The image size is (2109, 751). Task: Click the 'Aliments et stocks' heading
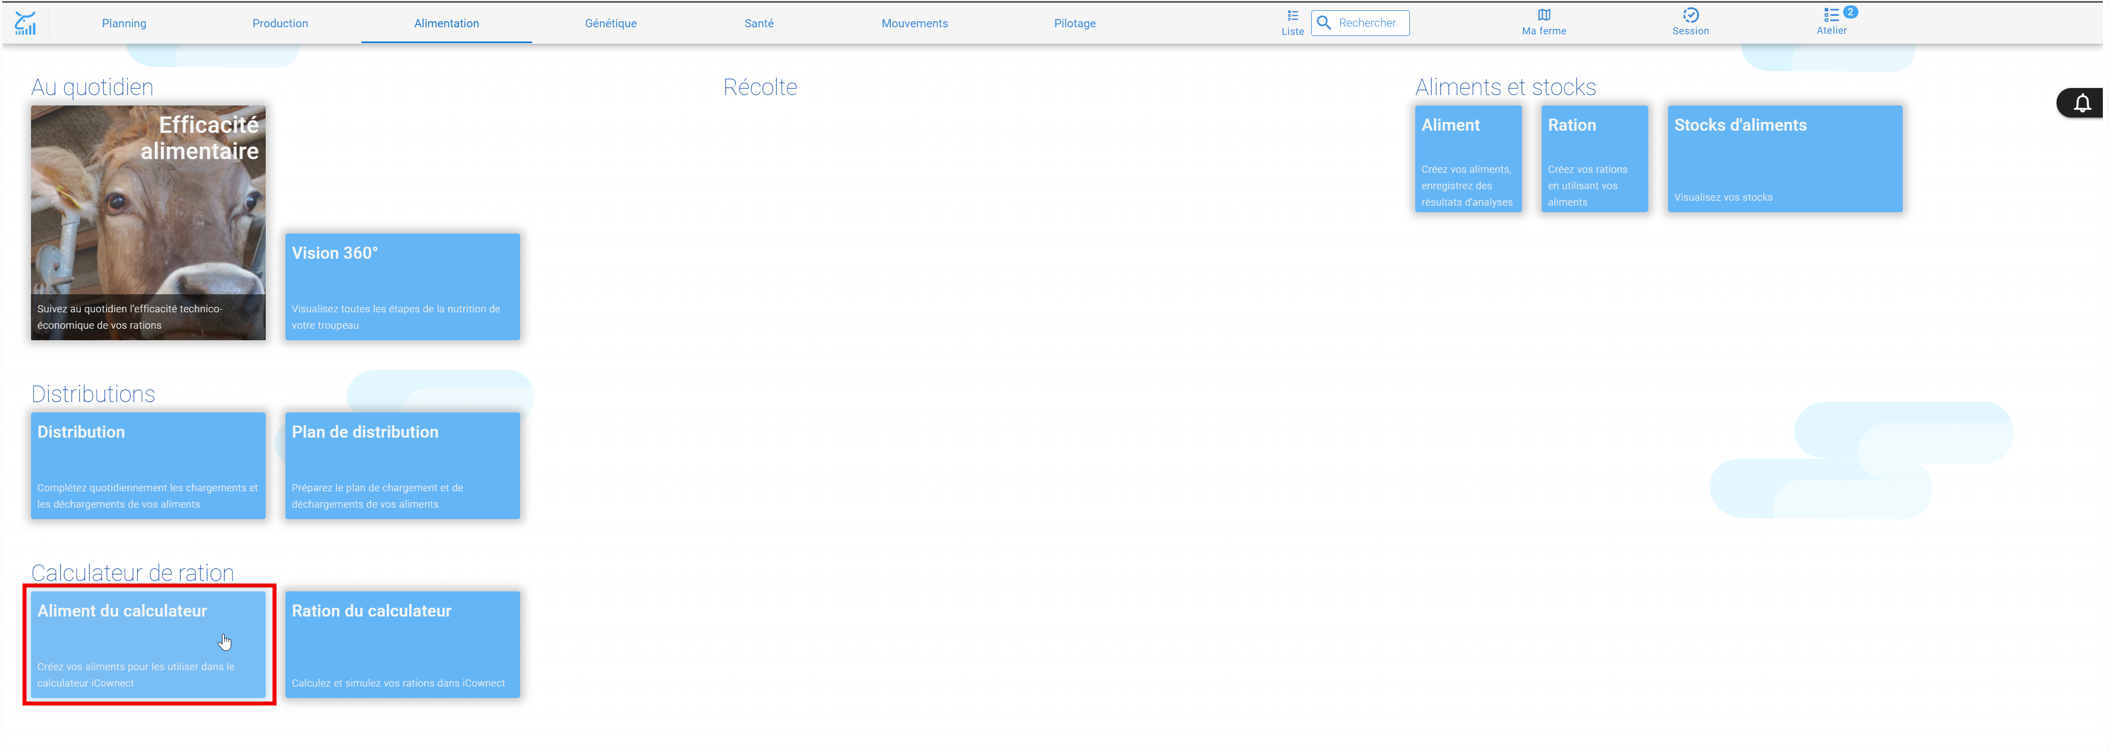point(1505,87)
